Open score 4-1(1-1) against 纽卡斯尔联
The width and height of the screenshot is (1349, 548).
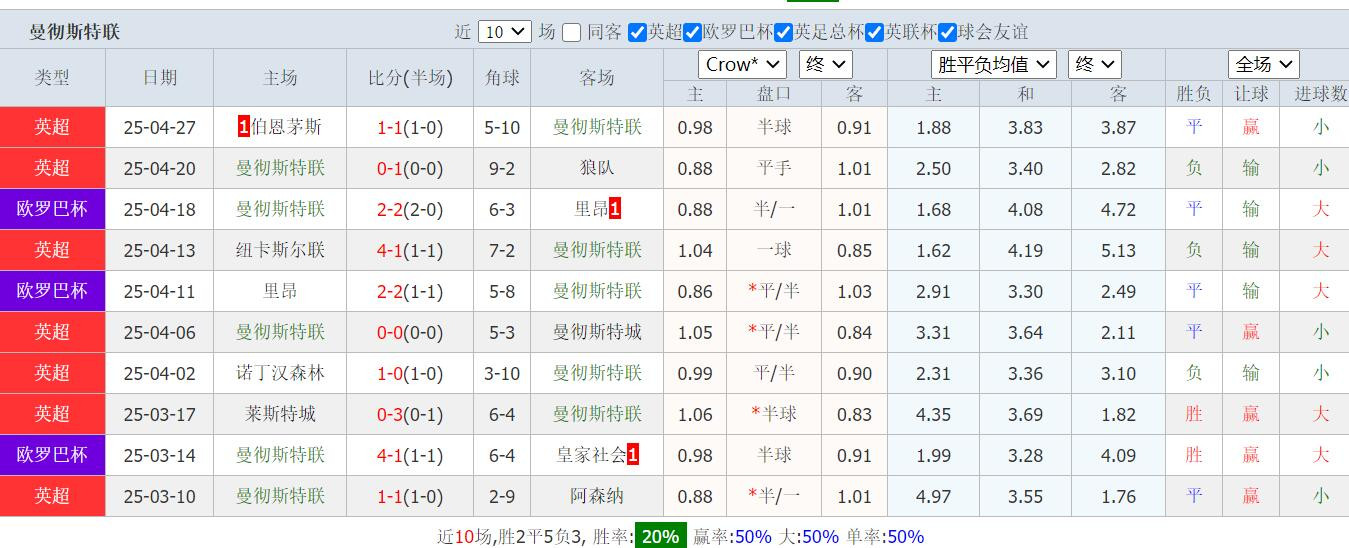coord(410,250)
